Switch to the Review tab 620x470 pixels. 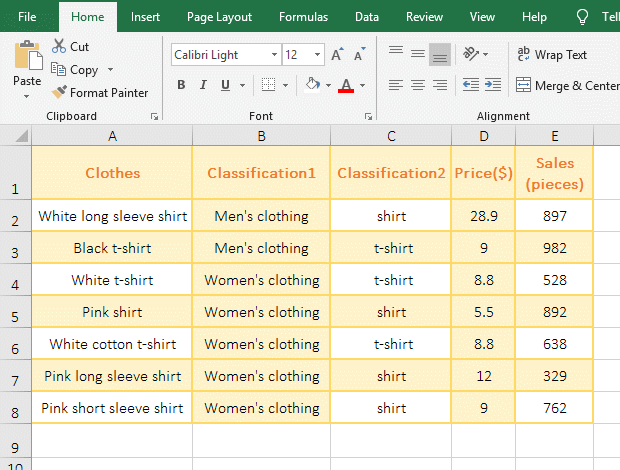click(424, 17)
